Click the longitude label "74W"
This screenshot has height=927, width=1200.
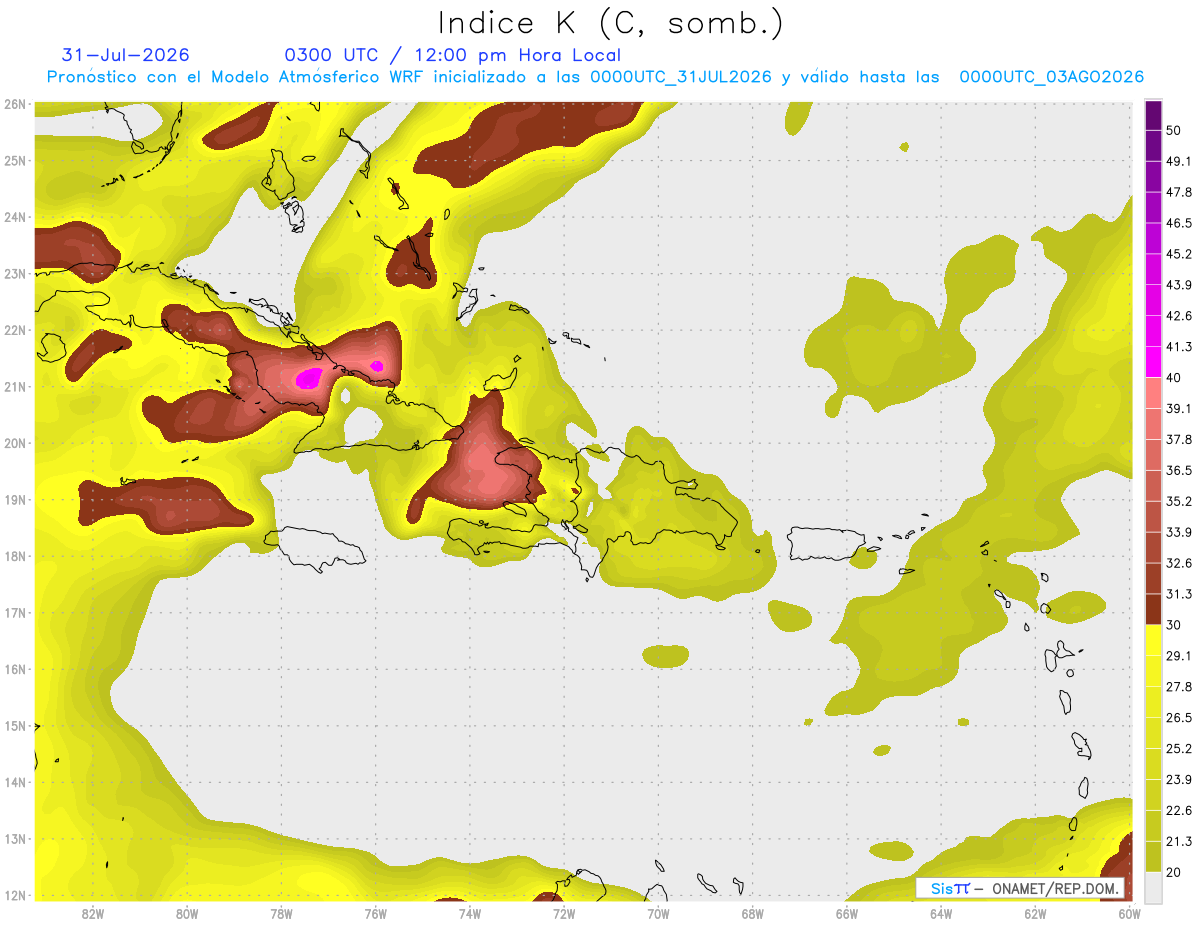point(469,914)
